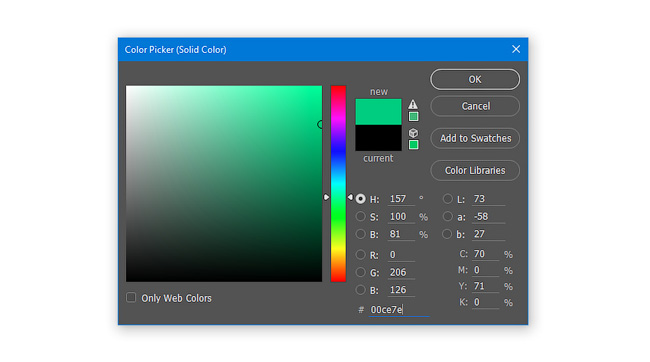Open Color Libraries
650x362 pixels.
475,170
